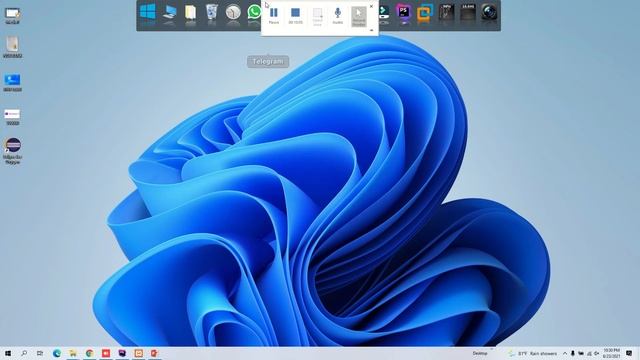Toggle Record Pointer in the recorder toolbar

click(x=359, y=17)
